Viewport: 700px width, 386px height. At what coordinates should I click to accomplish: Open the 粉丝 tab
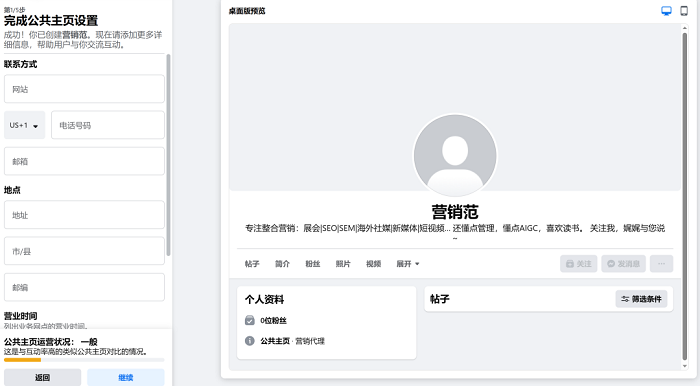click(312, 264)
